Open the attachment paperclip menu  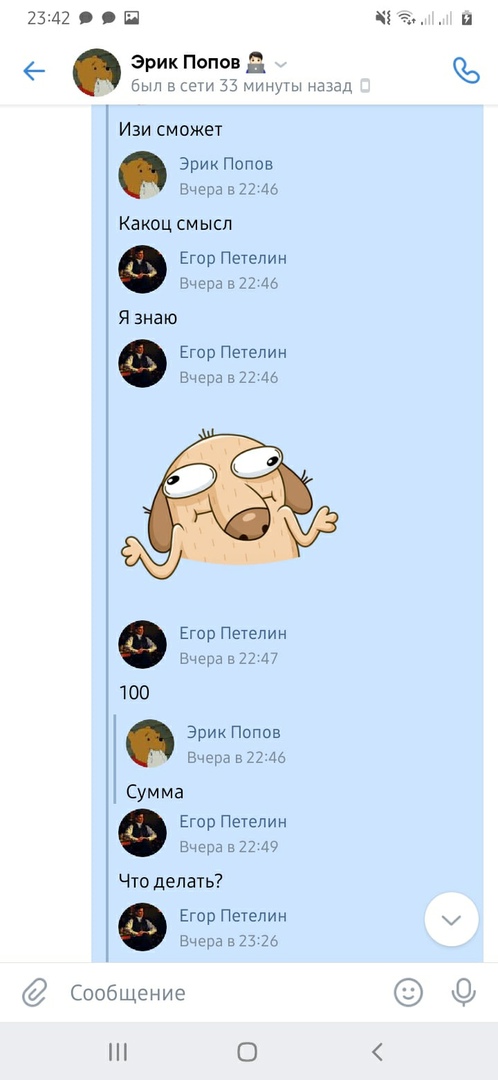[x=34, y=993]
